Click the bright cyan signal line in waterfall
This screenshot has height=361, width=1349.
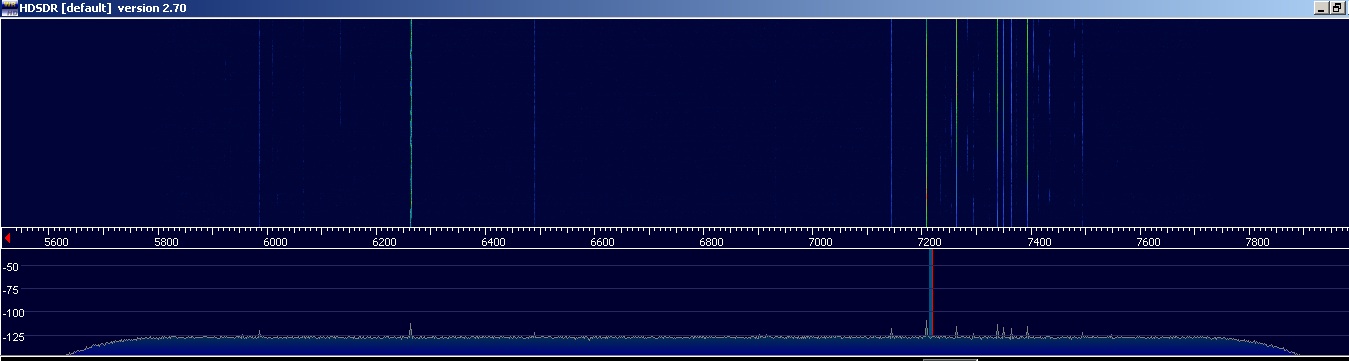pos(411,120)
